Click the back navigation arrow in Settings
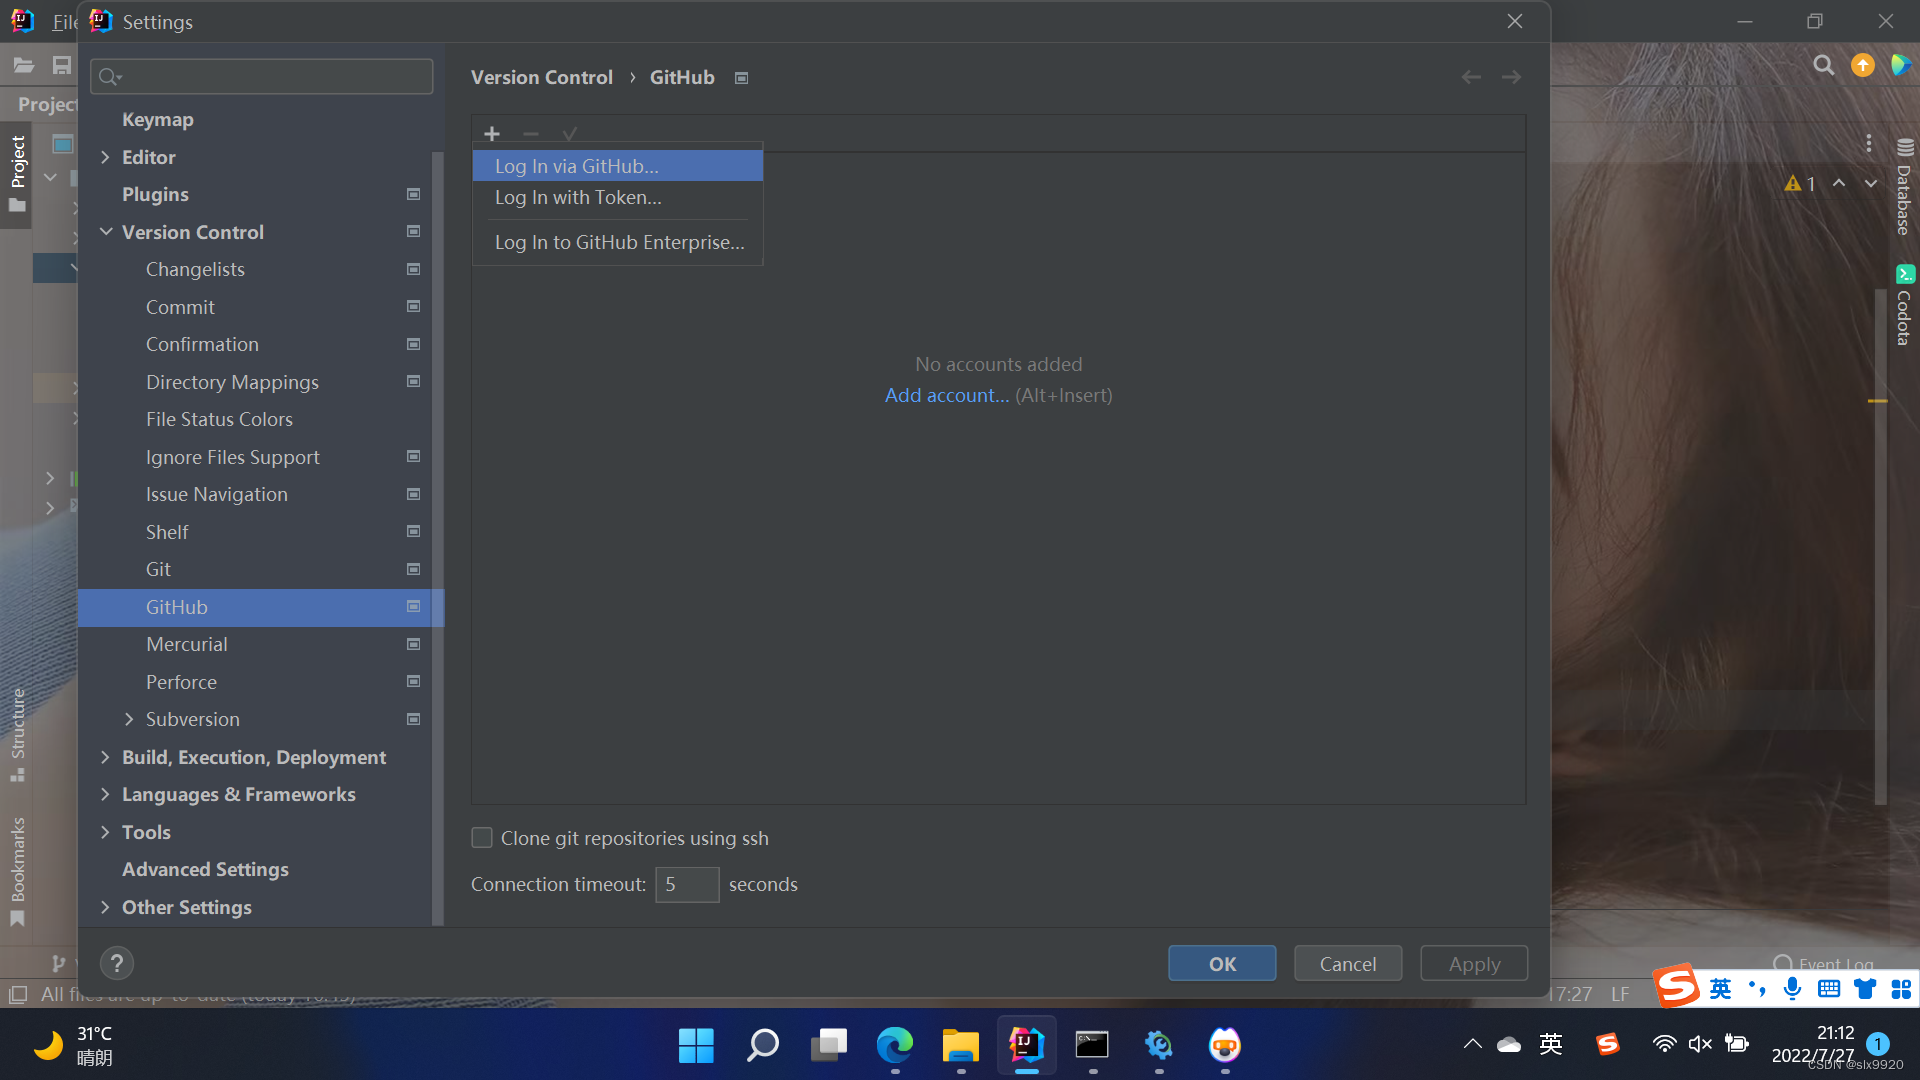Screen dimensions: 1920x1080 click(x=1470, y=77)
